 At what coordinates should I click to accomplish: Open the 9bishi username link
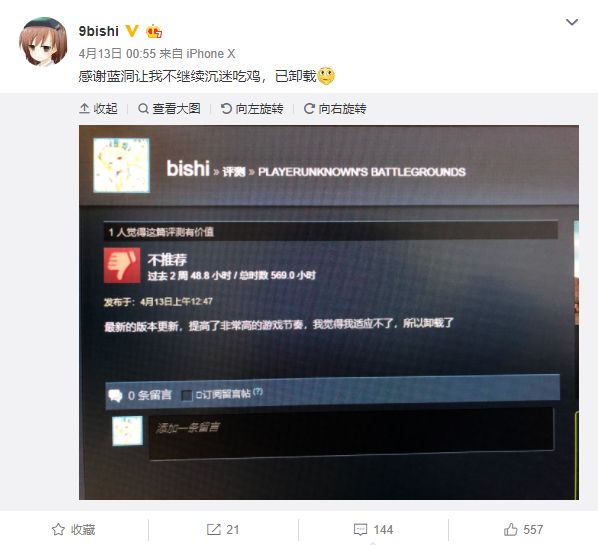pos(98,31)
